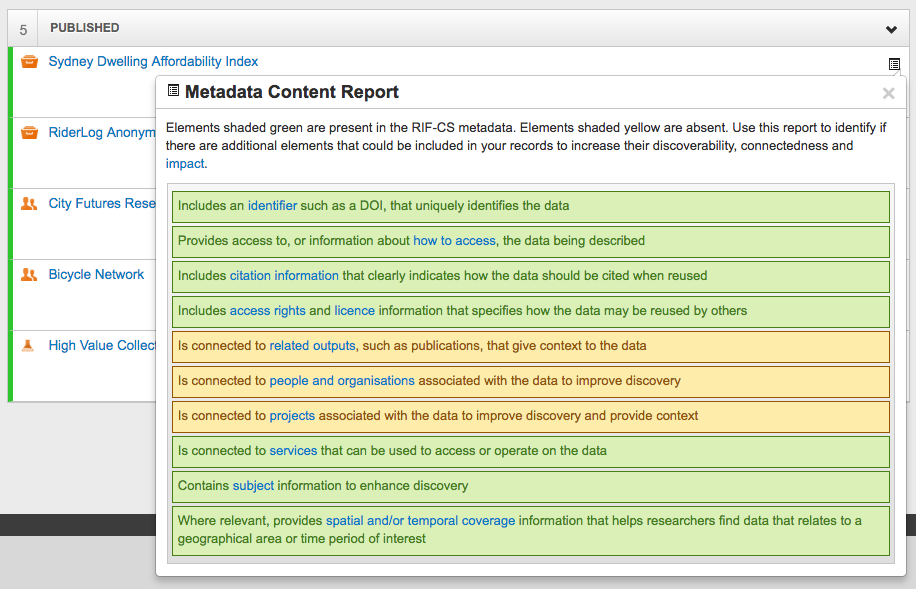
Task: Click 'people and organisations' link
Action: click(341, 381)
